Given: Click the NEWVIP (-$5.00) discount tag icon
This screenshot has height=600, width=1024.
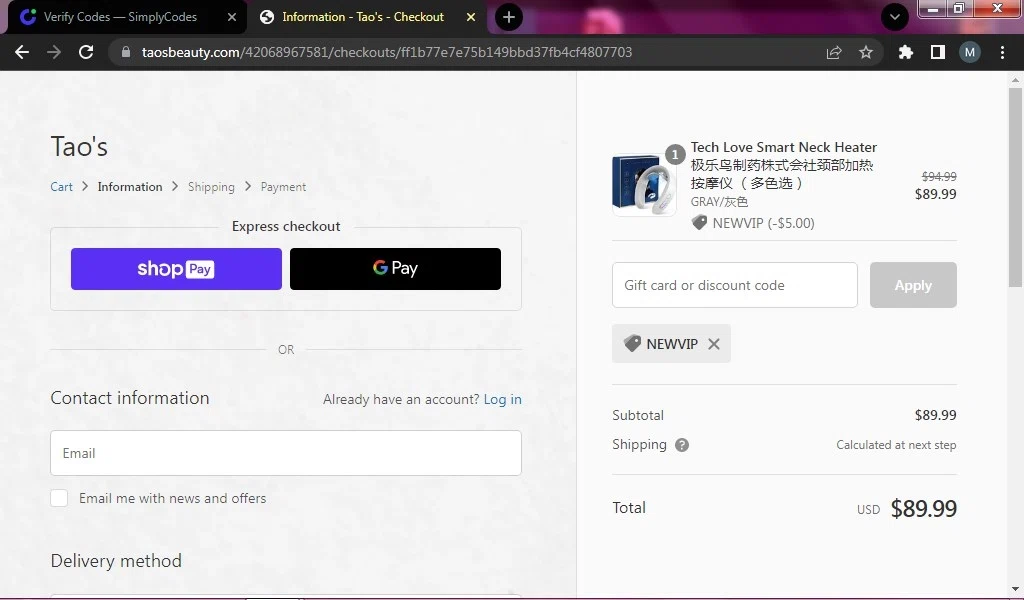Looking at the screenshot, I should pos(699,223).
